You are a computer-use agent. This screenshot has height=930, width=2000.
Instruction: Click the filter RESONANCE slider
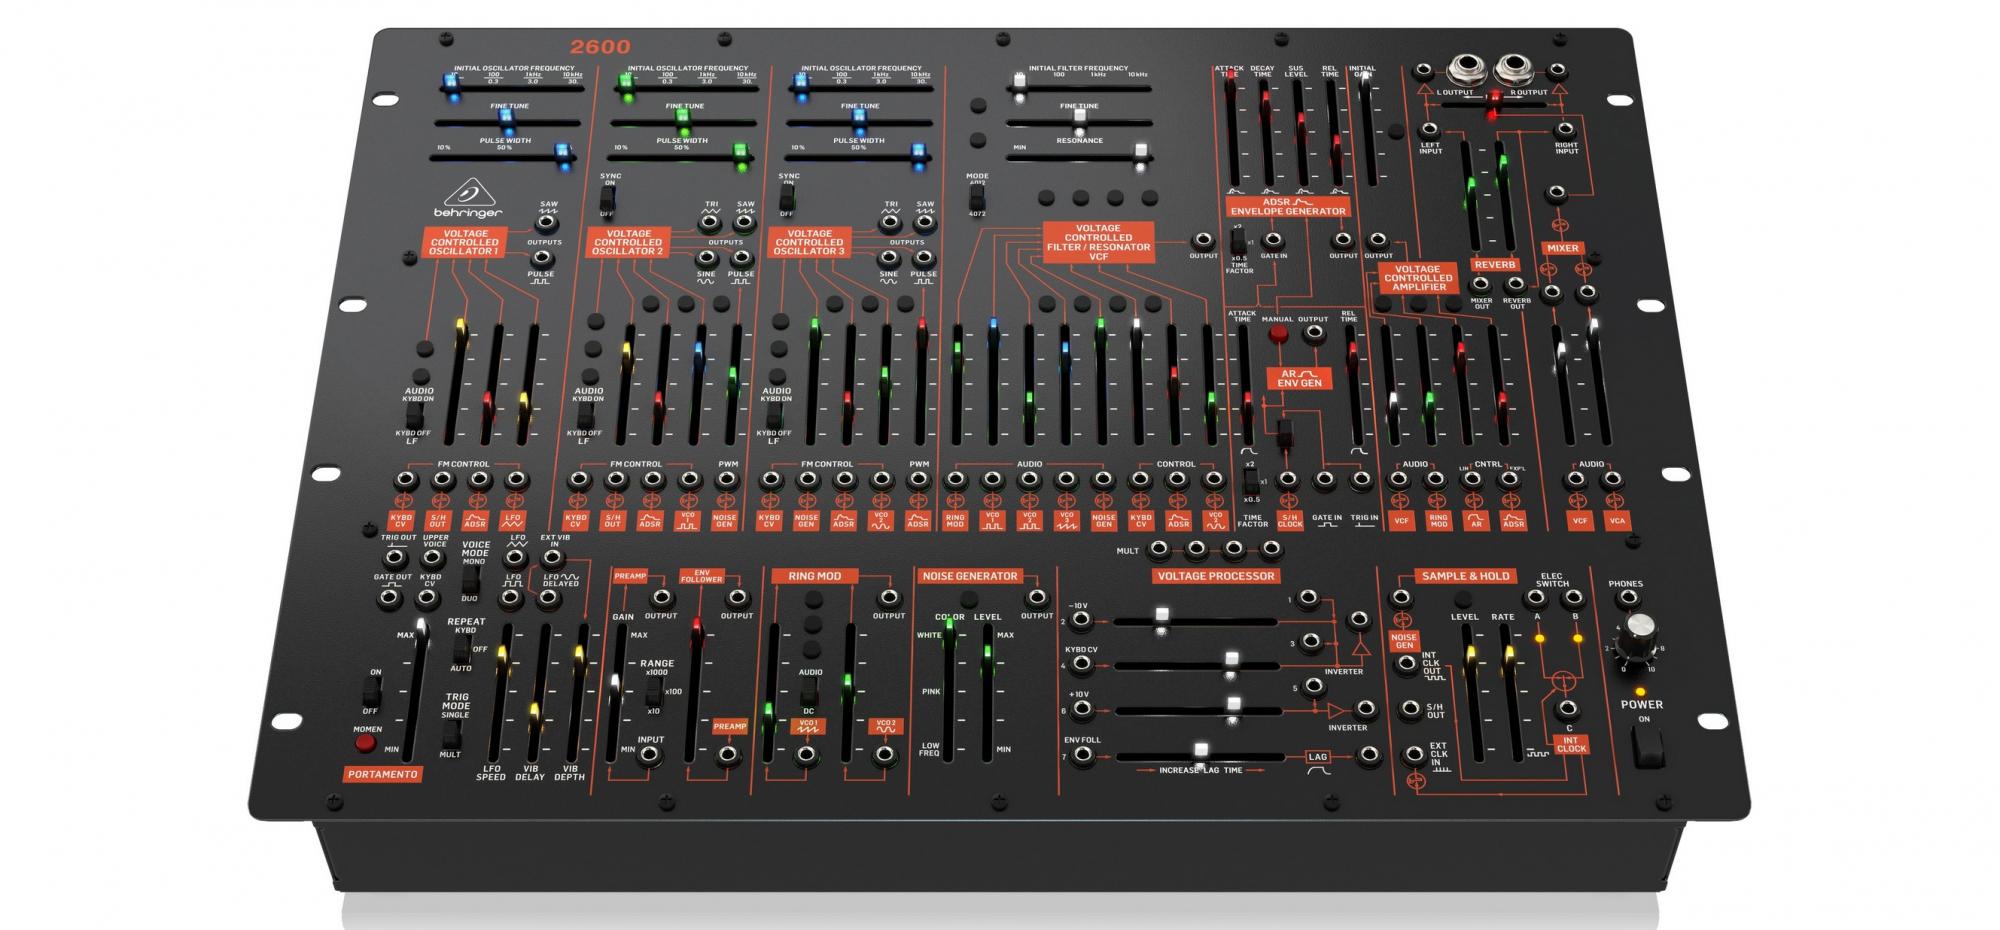(x=1080, y=157)
